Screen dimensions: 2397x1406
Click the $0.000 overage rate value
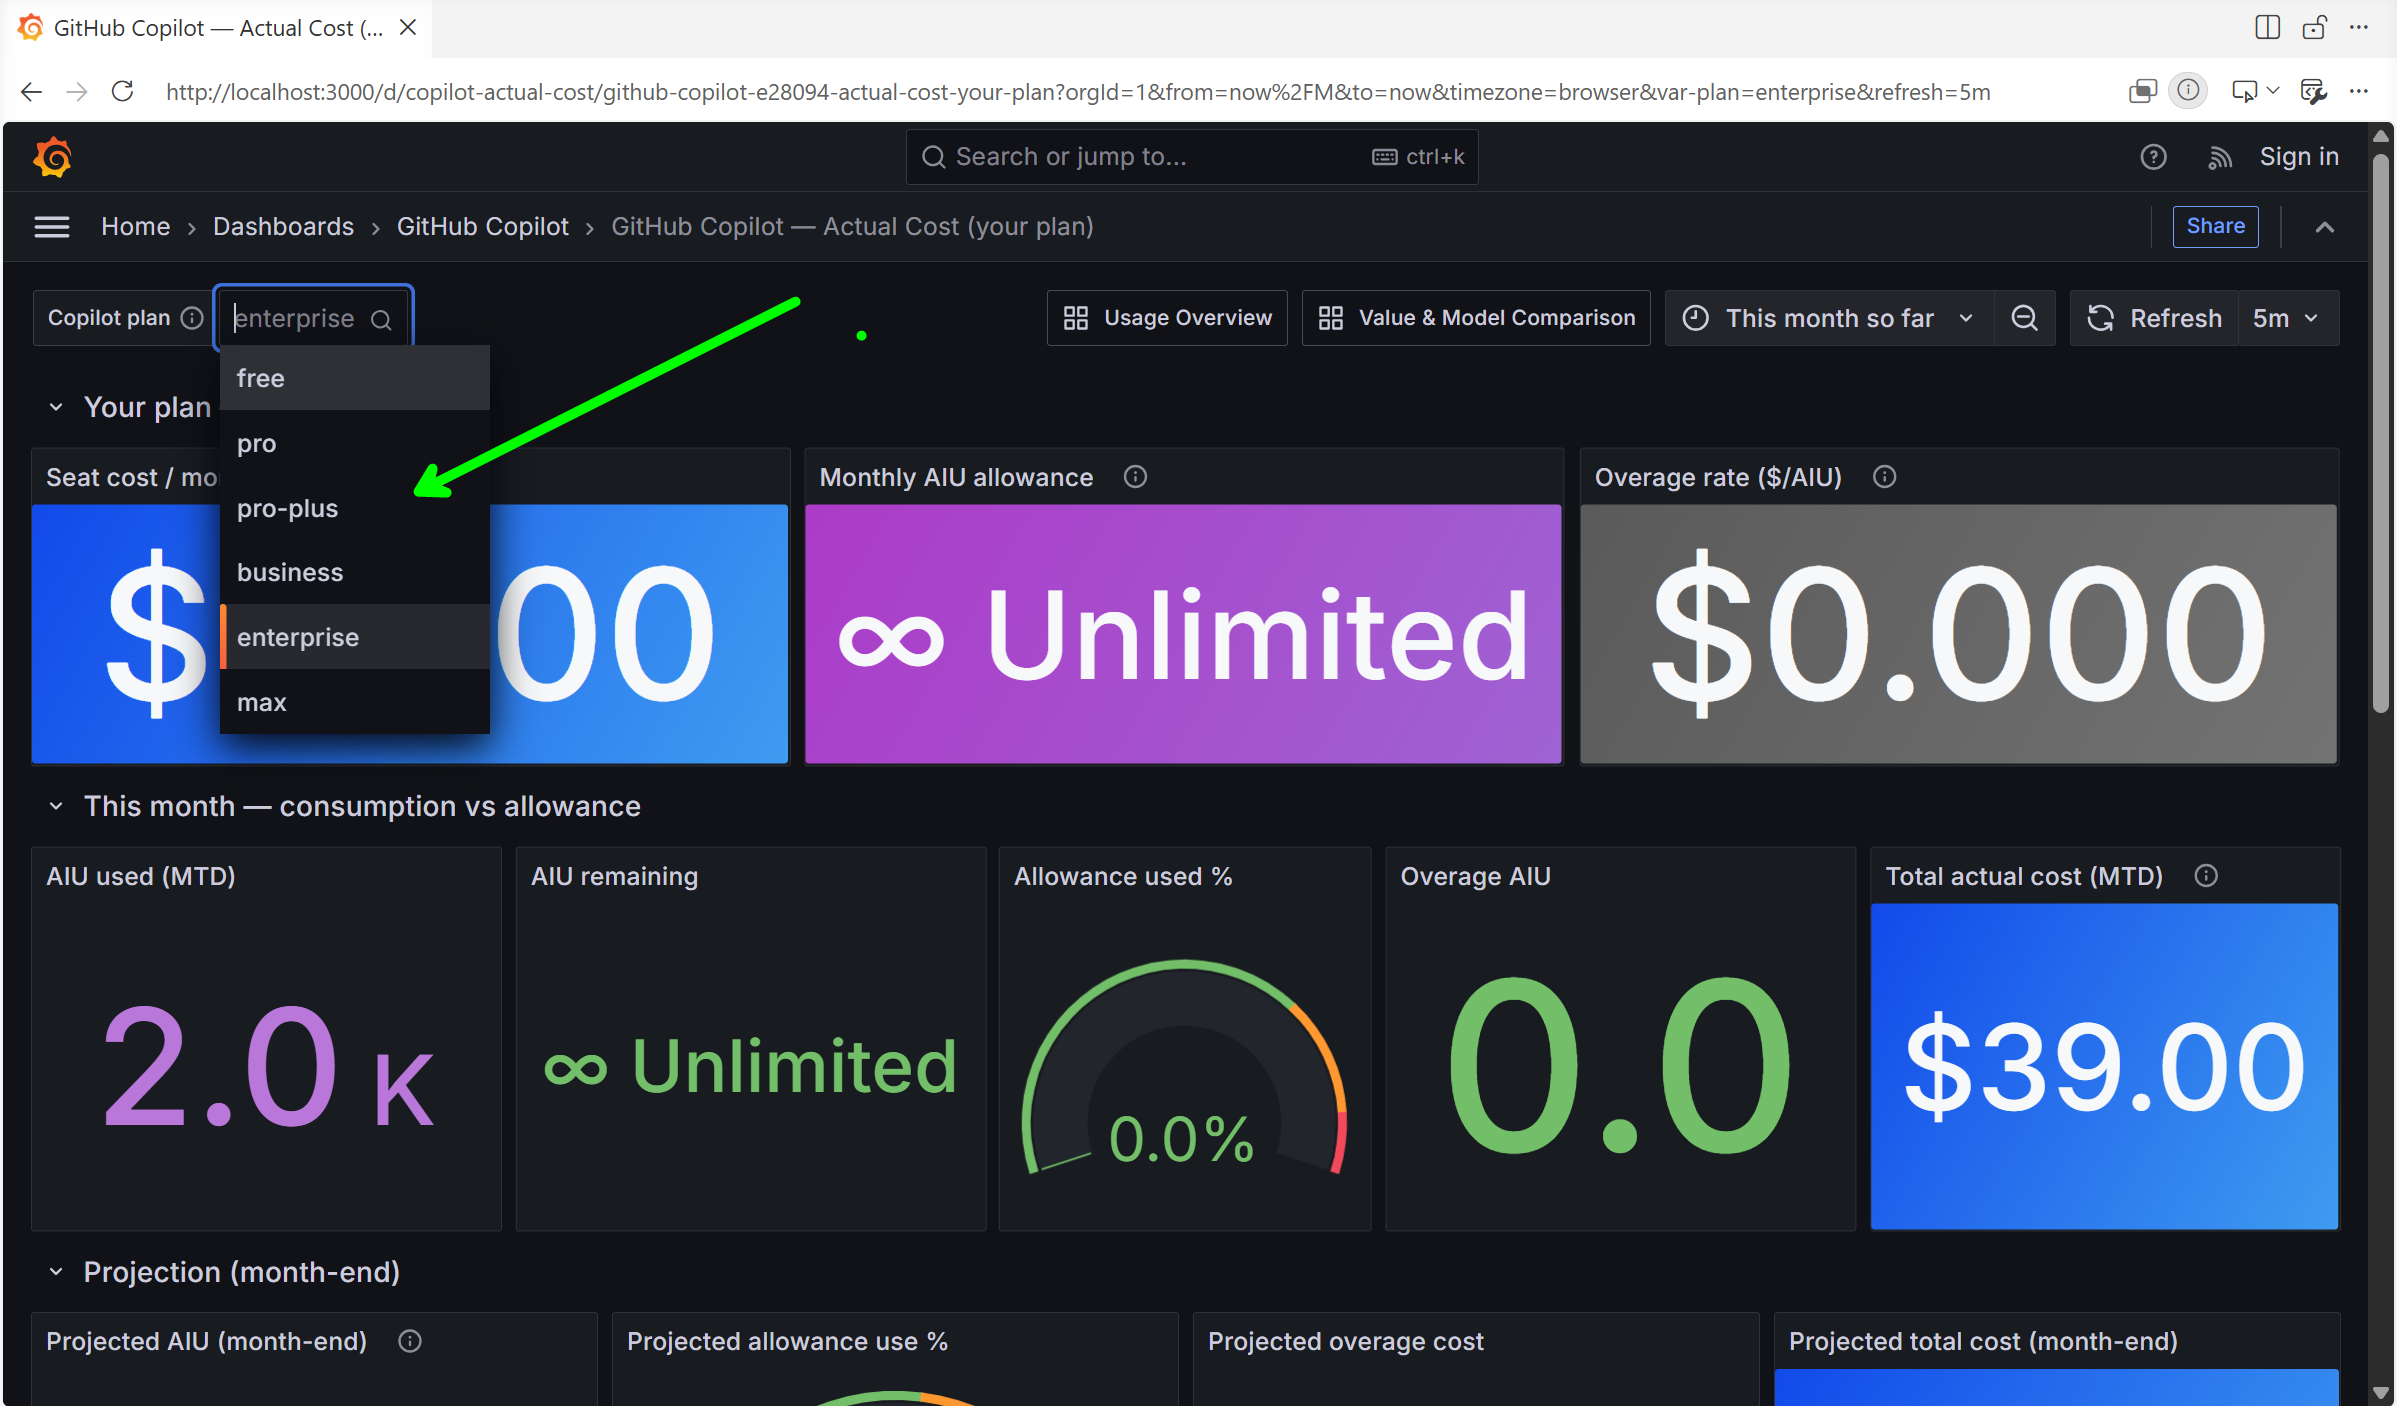click(1958, 635)
